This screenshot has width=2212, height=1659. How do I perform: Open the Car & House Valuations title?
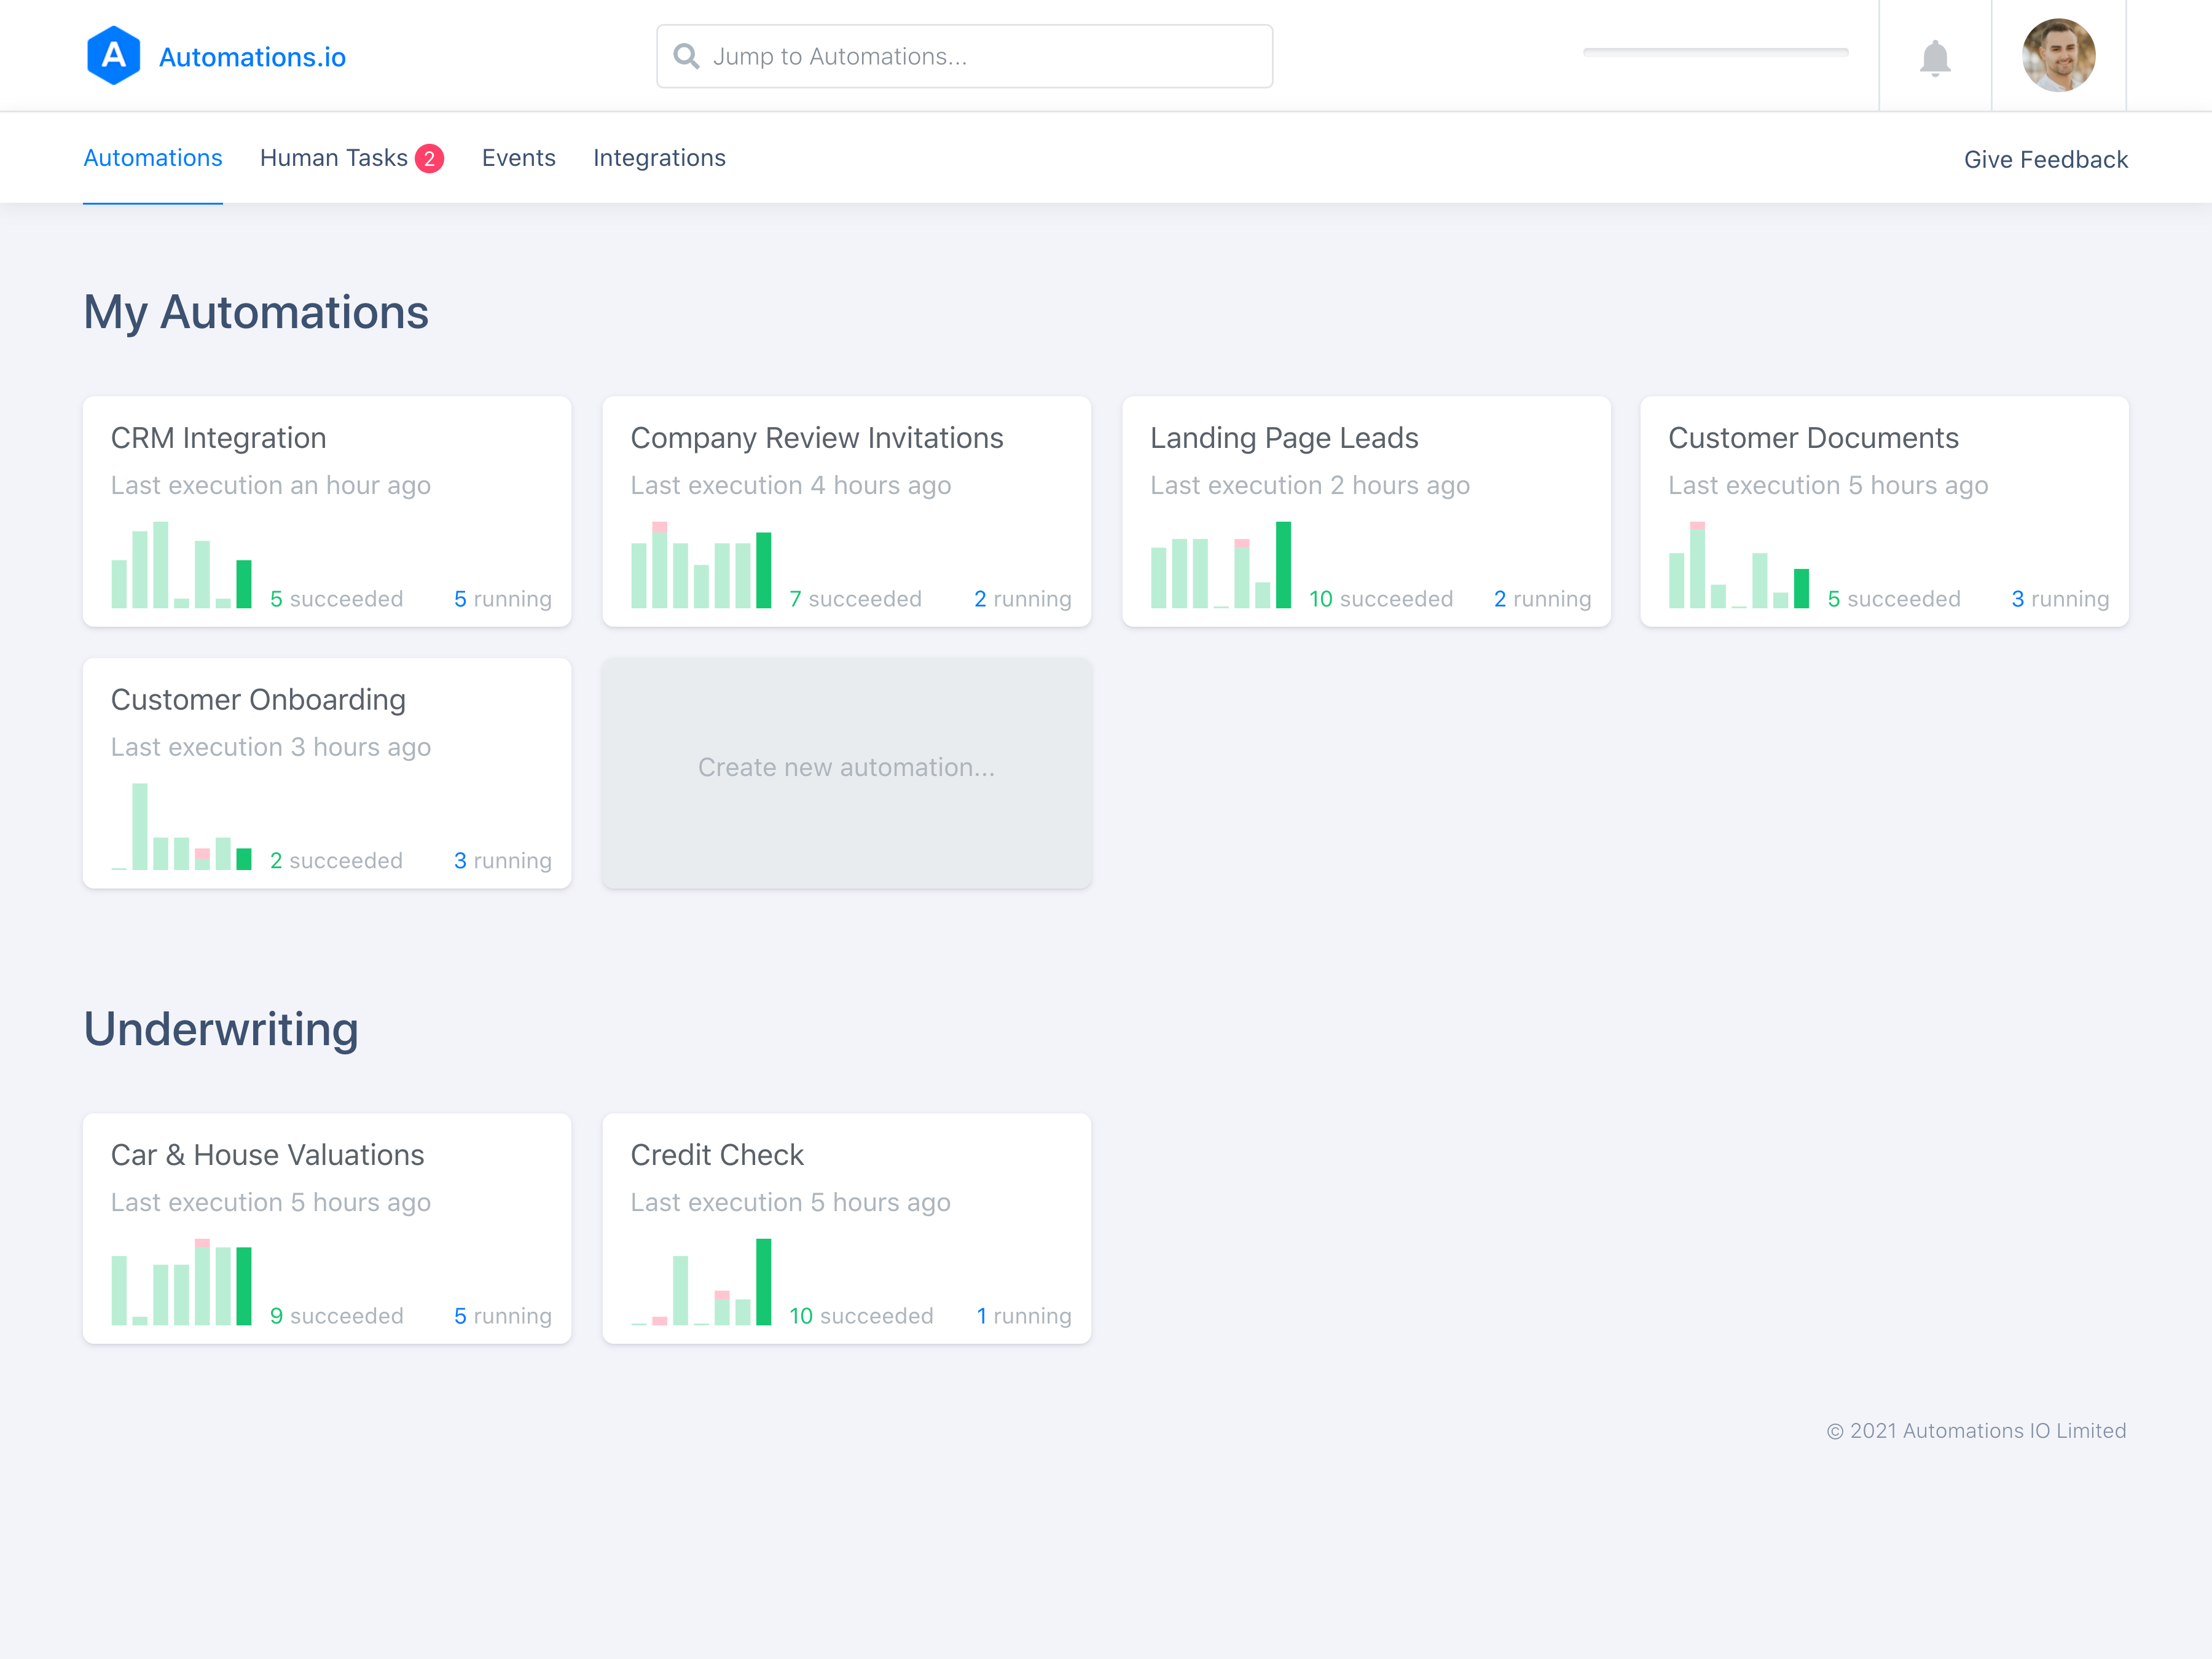[267, 1155]
